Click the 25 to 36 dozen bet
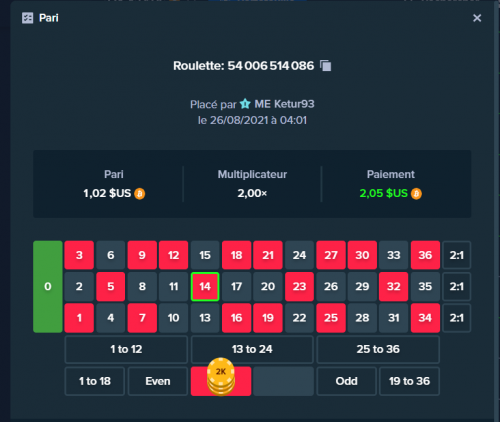Viewport: 500px width, 422px height. click(378, 349)
